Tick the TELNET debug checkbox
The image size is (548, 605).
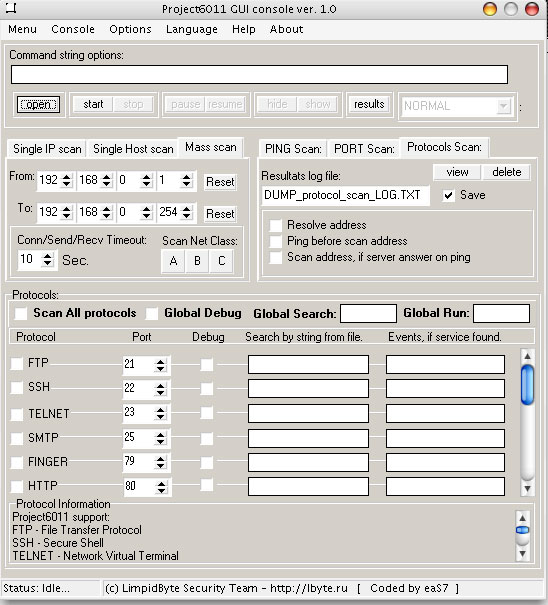(x=207, y=413)
